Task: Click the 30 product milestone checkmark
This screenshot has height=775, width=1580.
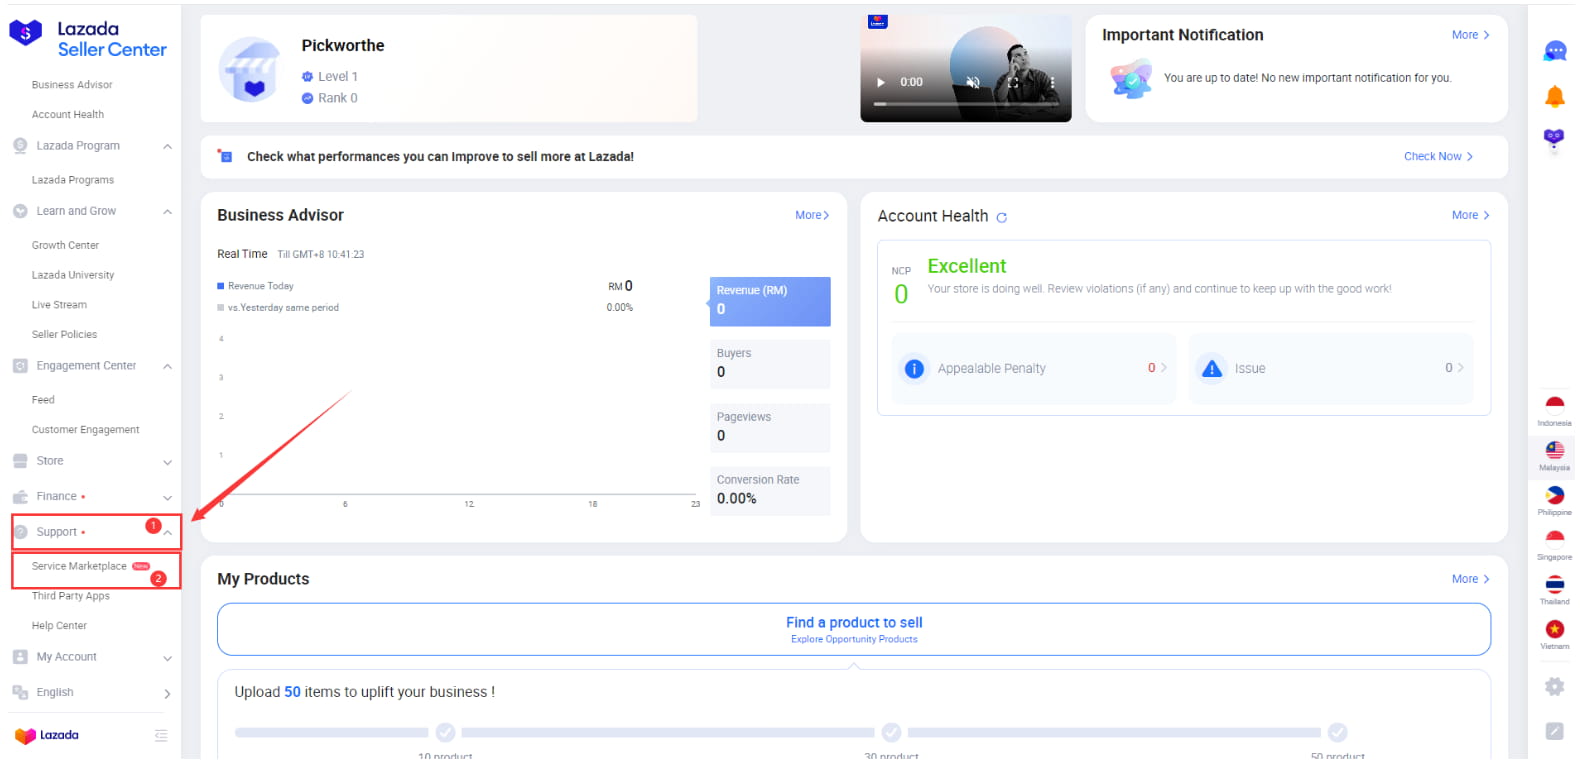Action: click(891, 733)
